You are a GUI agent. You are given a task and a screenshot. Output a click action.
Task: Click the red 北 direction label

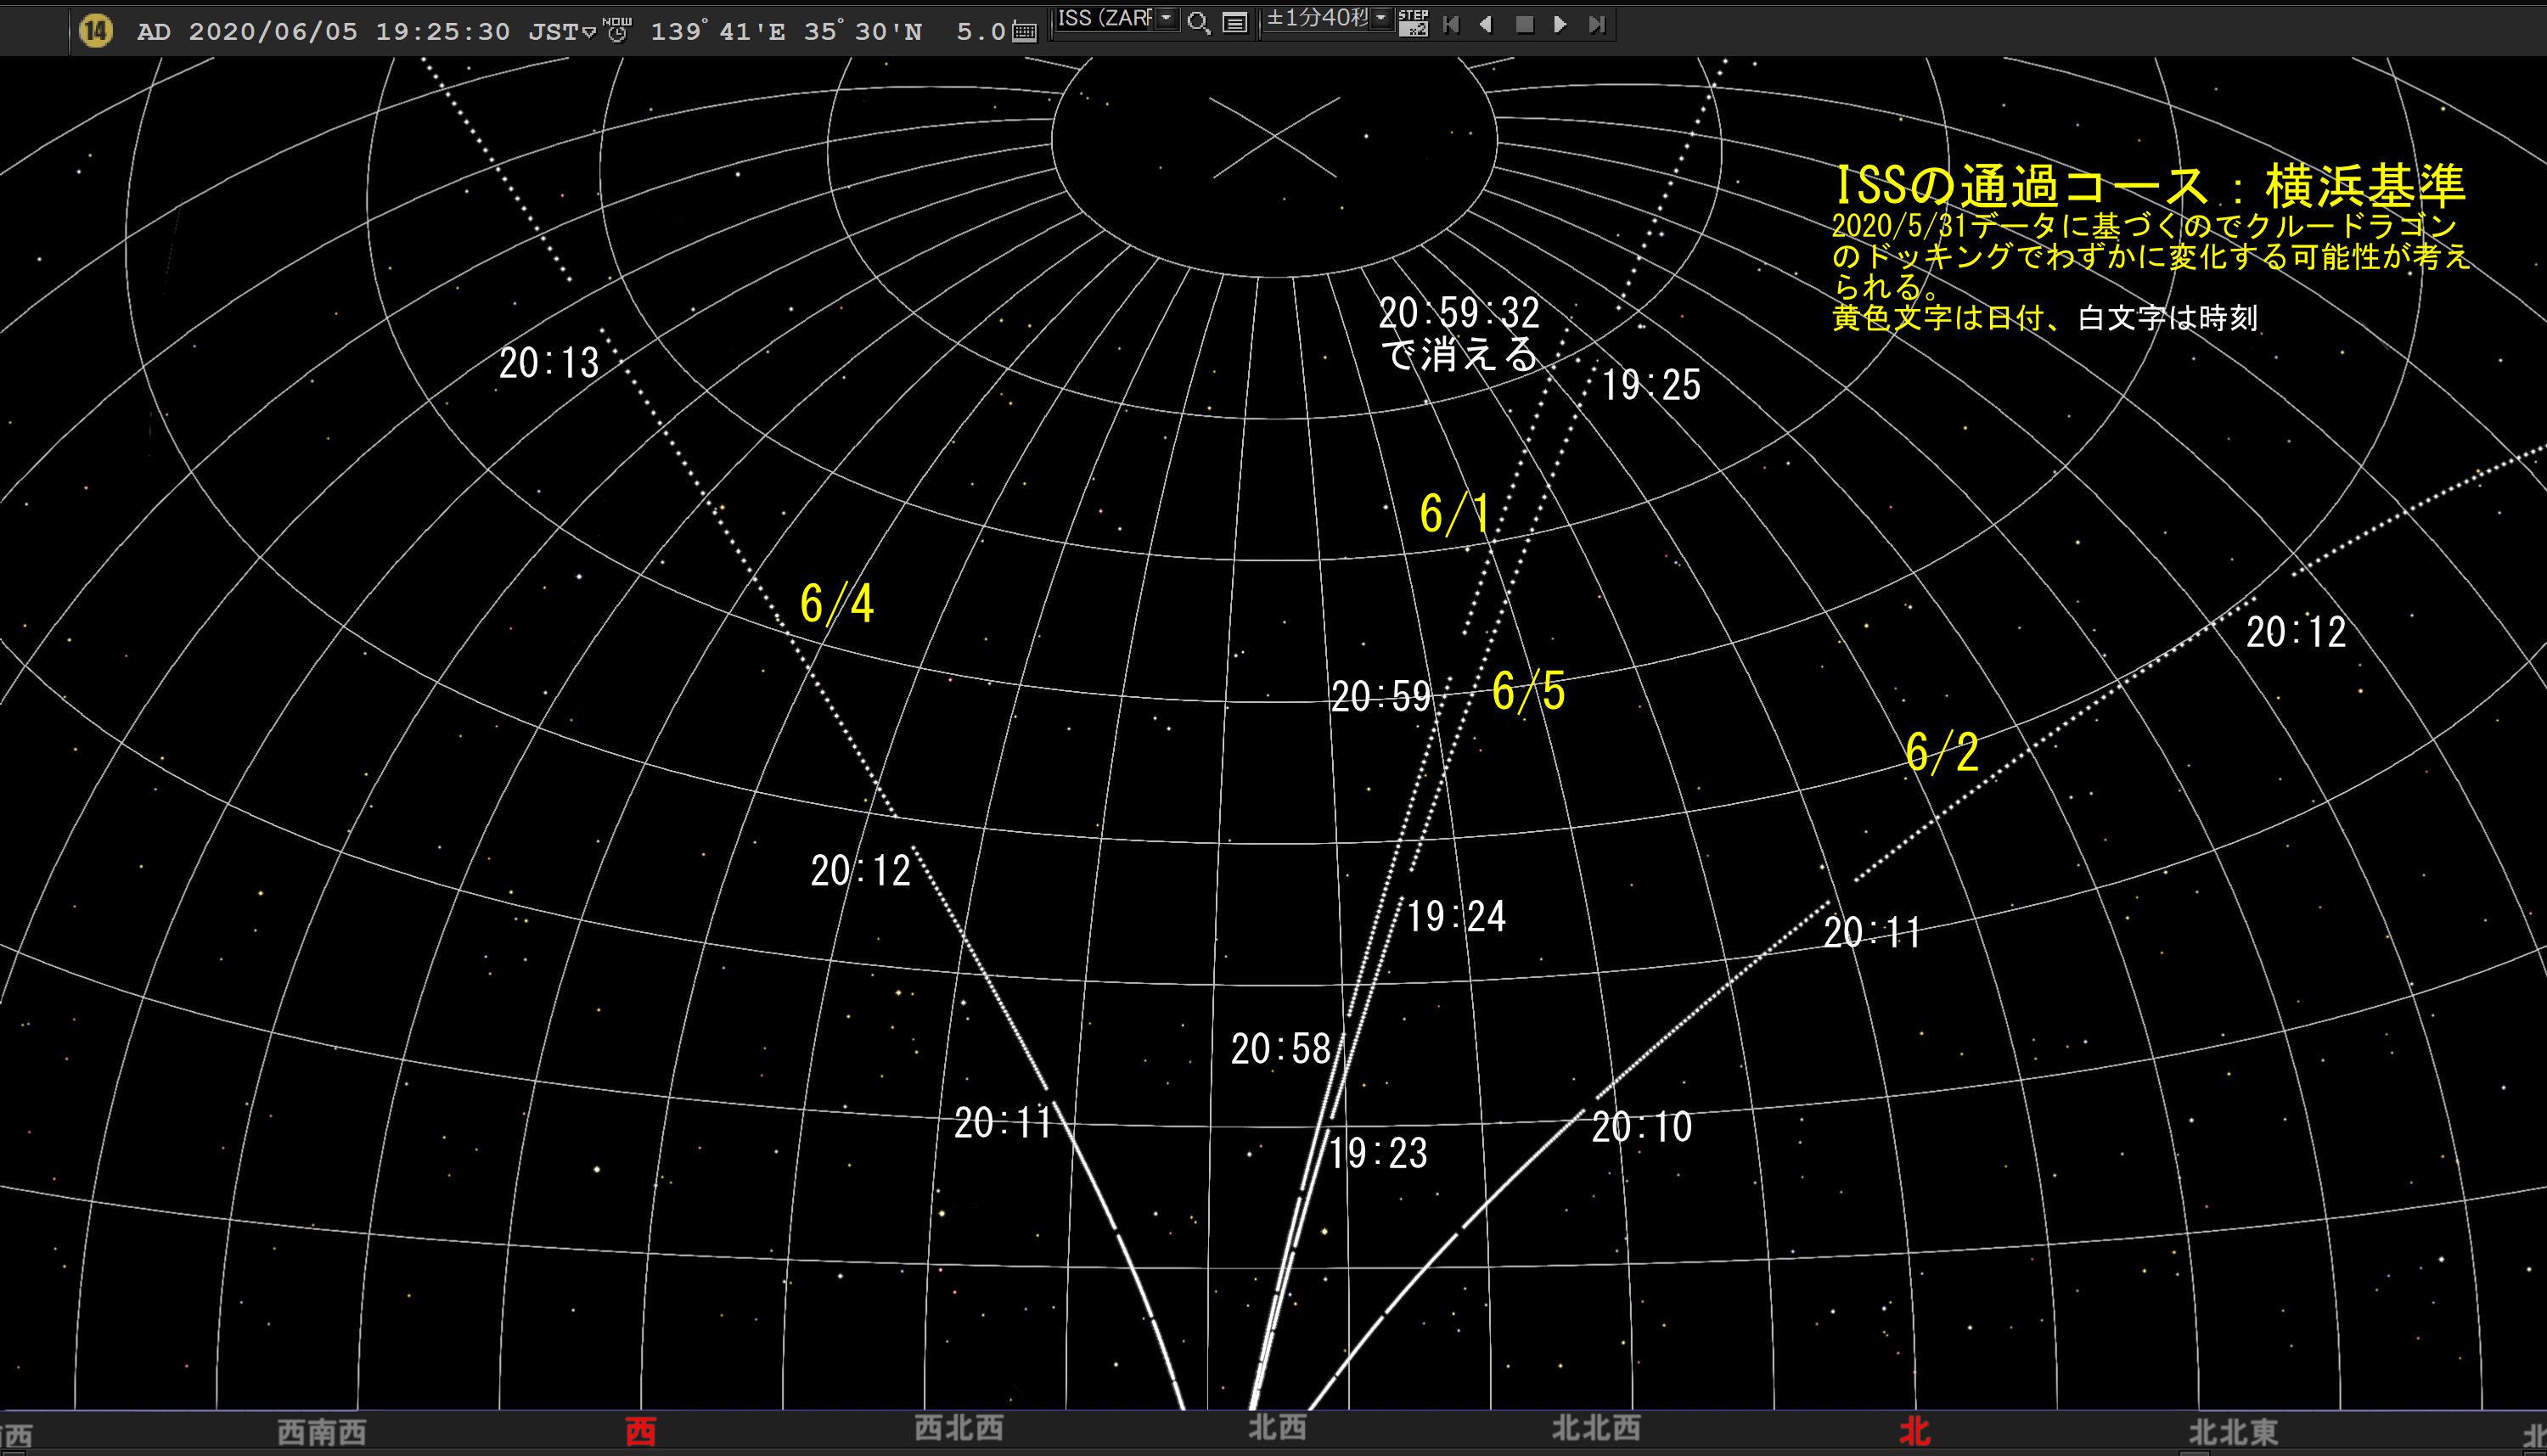[x=1914, y=1431]
